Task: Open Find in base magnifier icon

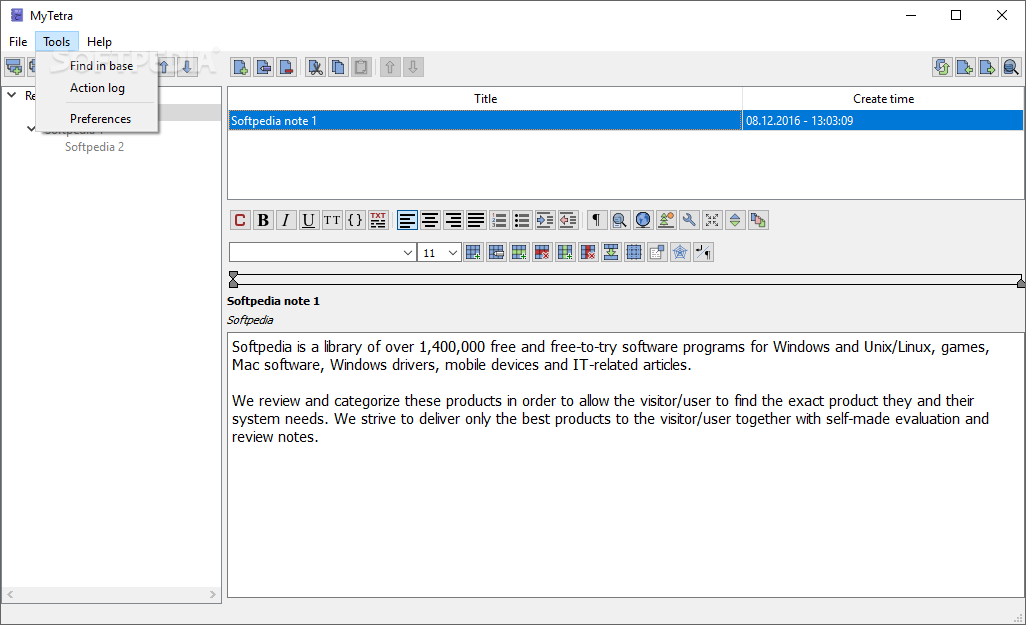Action: (1011, 67)
